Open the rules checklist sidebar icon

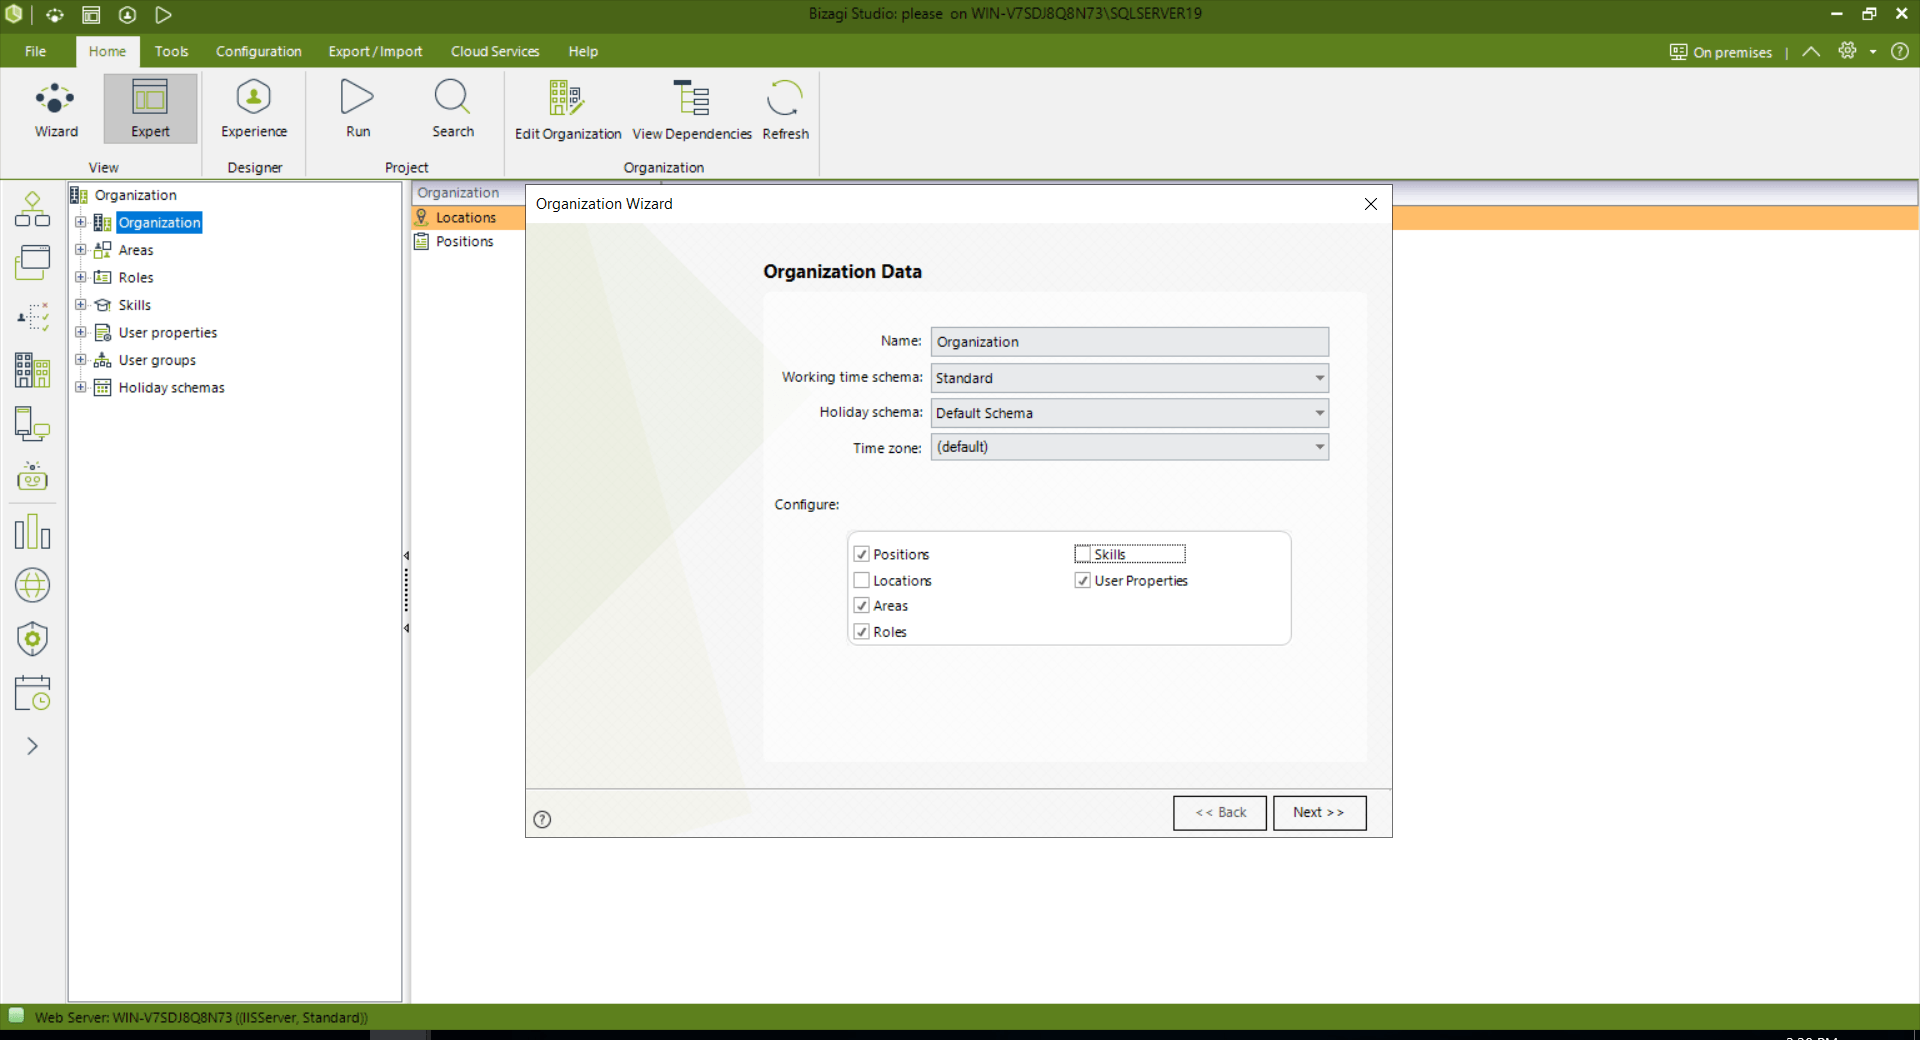(x=32, y=316)
